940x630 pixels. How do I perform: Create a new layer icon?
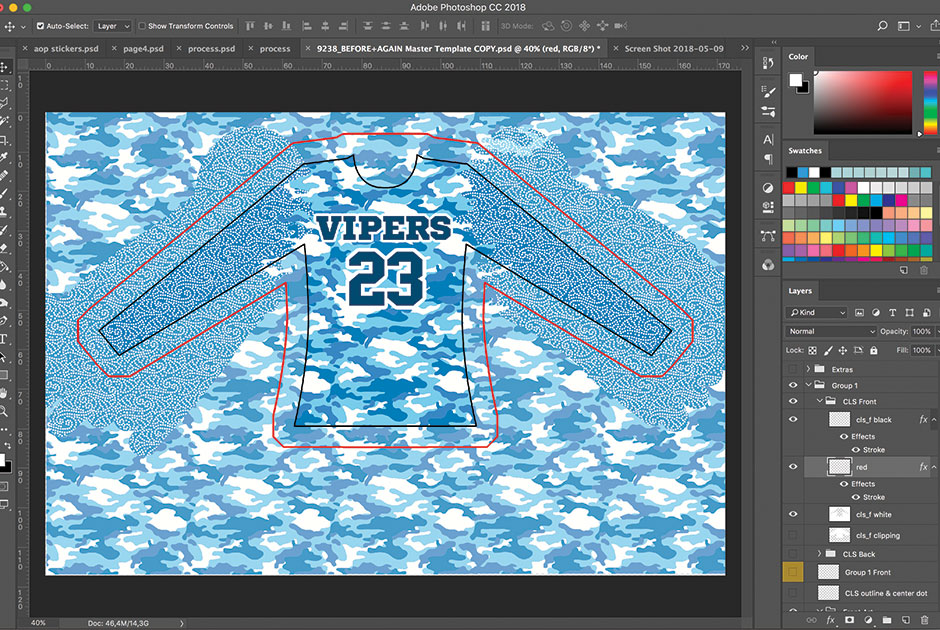905,620
